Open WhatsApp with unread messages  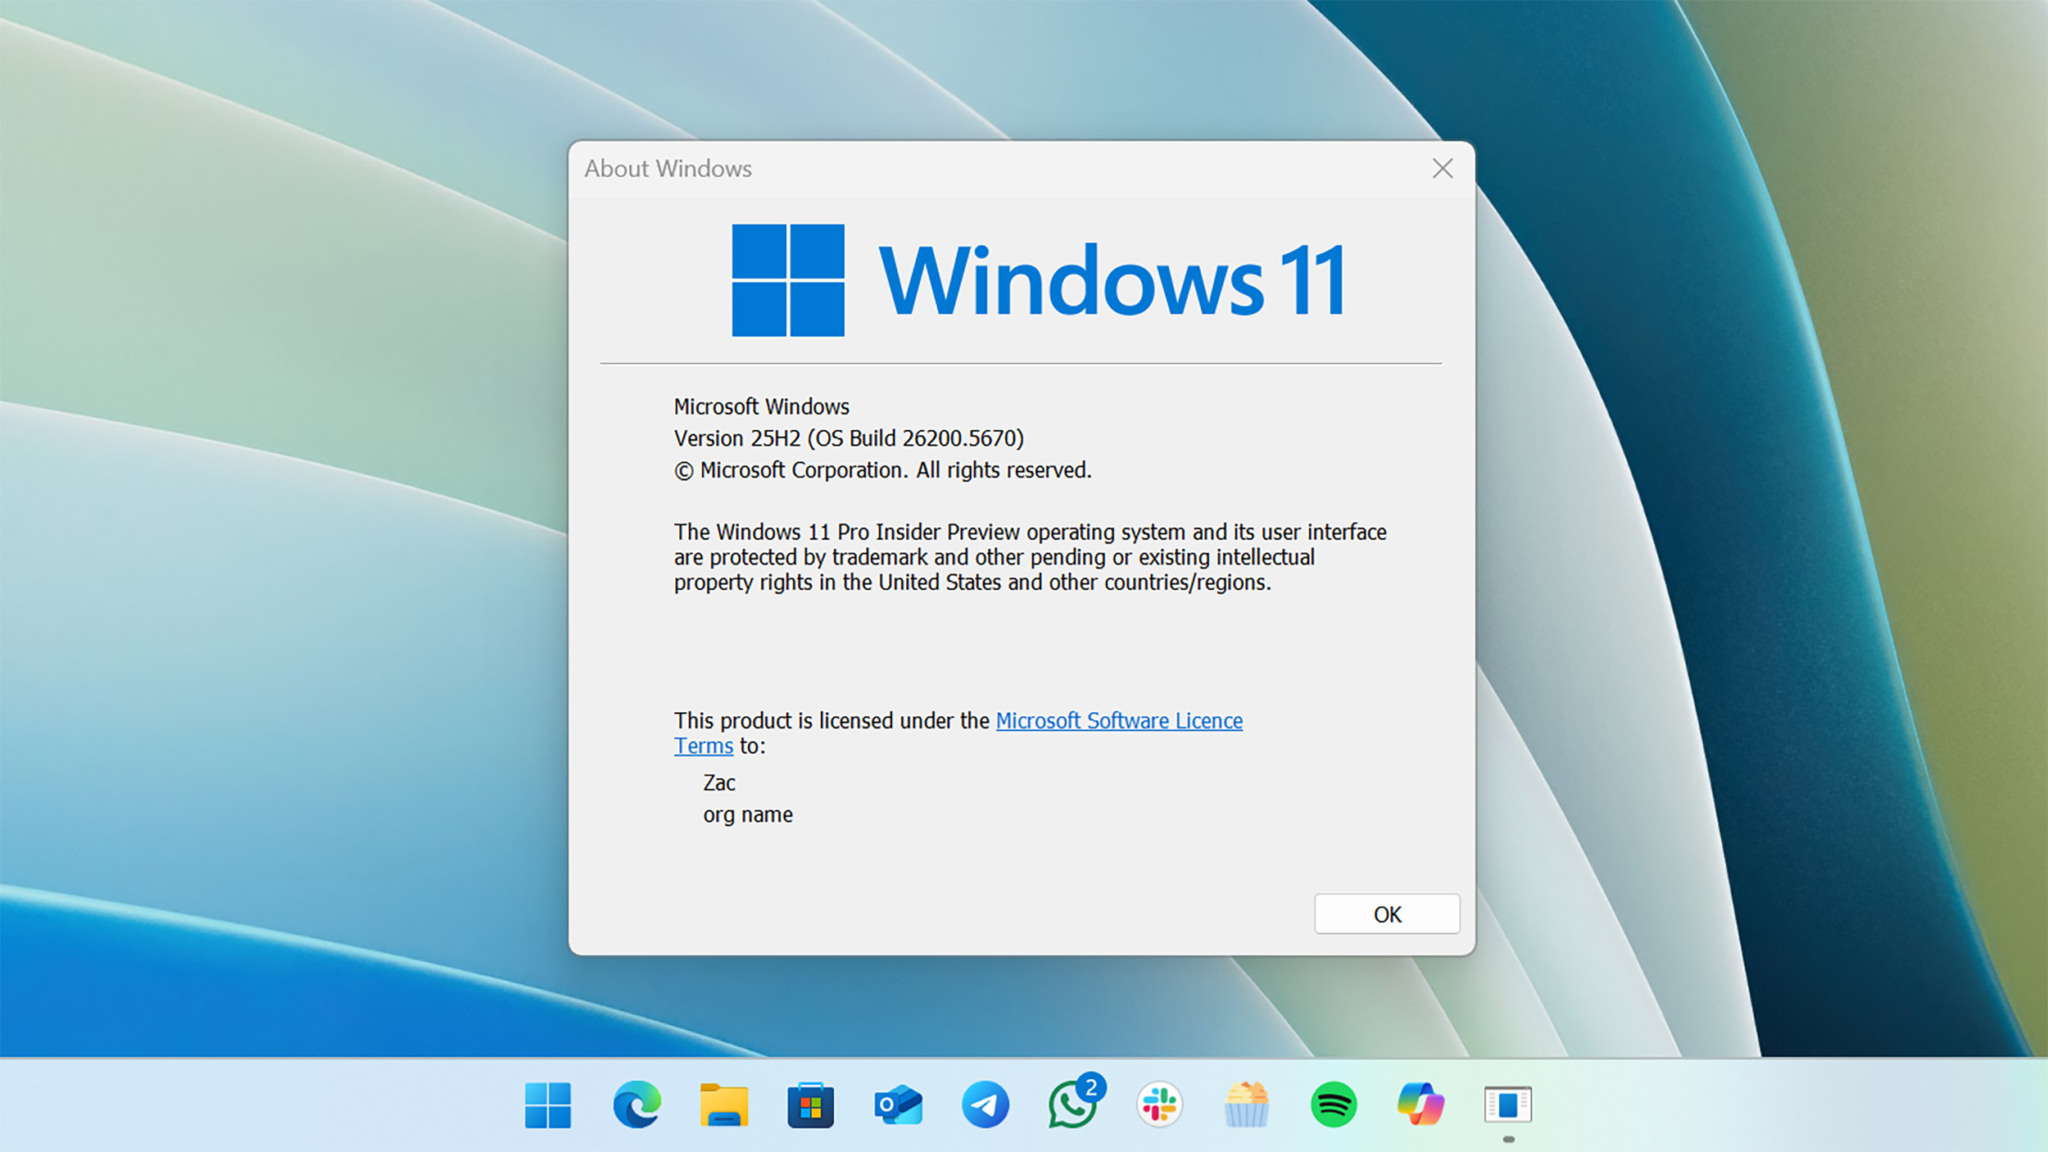pyautogui.click(x=1072, y=1108)
